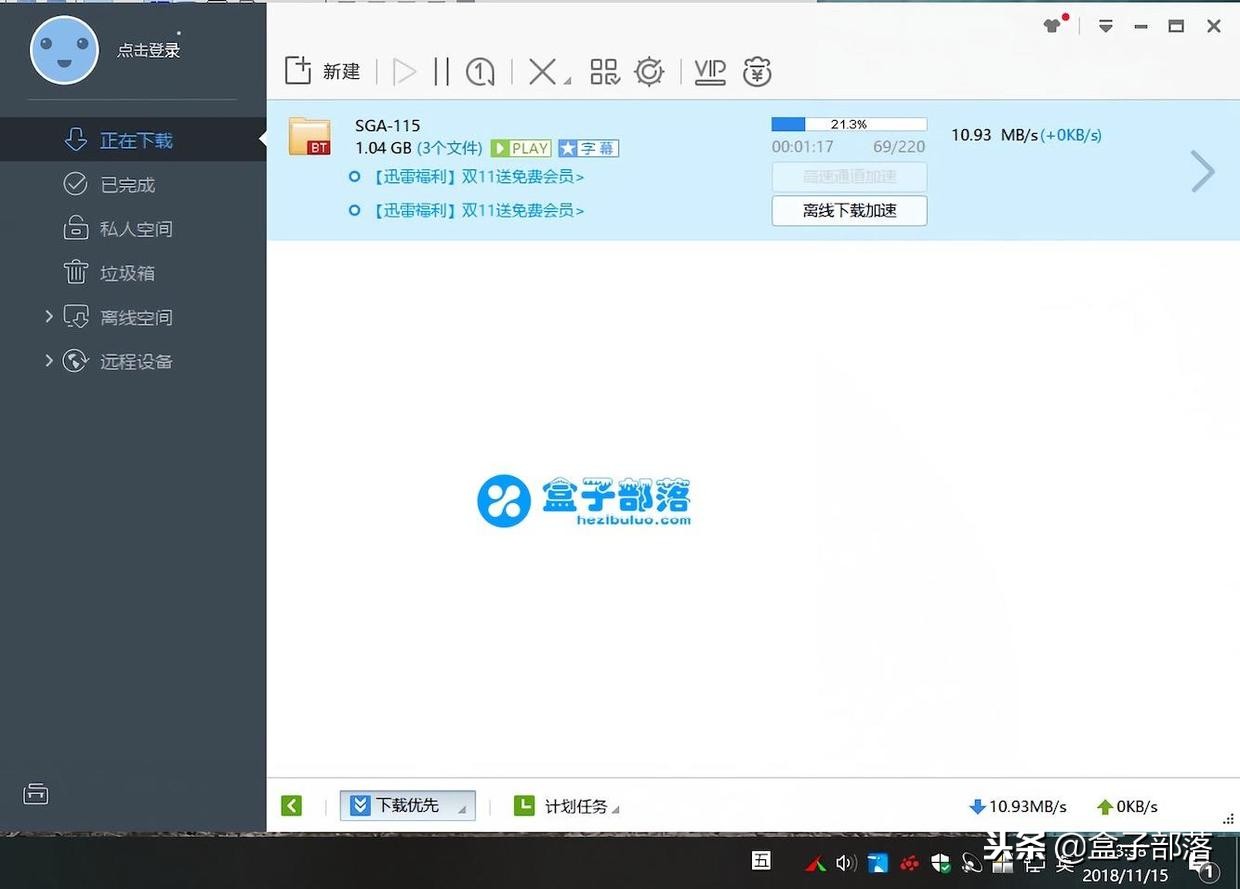Expand the 离线空间 sidebar entry

(x=47, y=316)
